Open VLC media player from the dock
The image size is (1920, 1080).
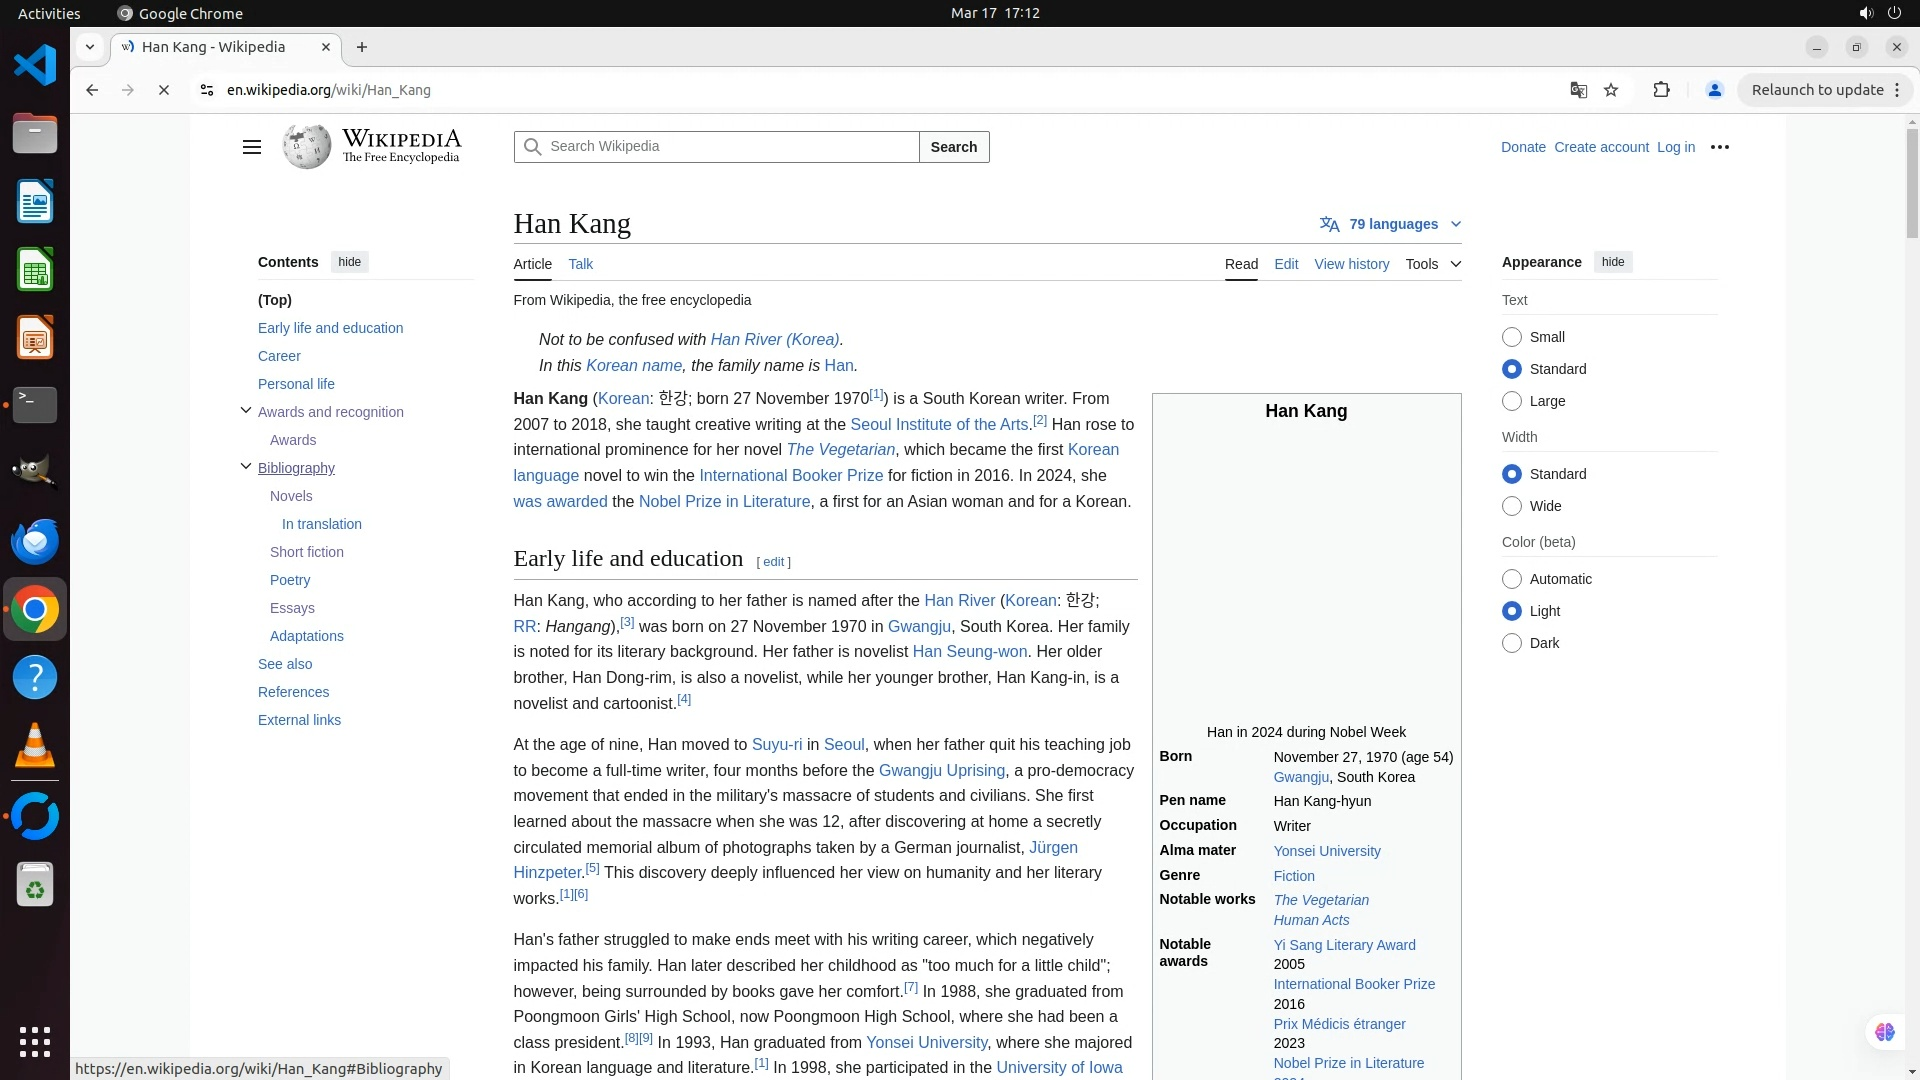tap(35, 746)
